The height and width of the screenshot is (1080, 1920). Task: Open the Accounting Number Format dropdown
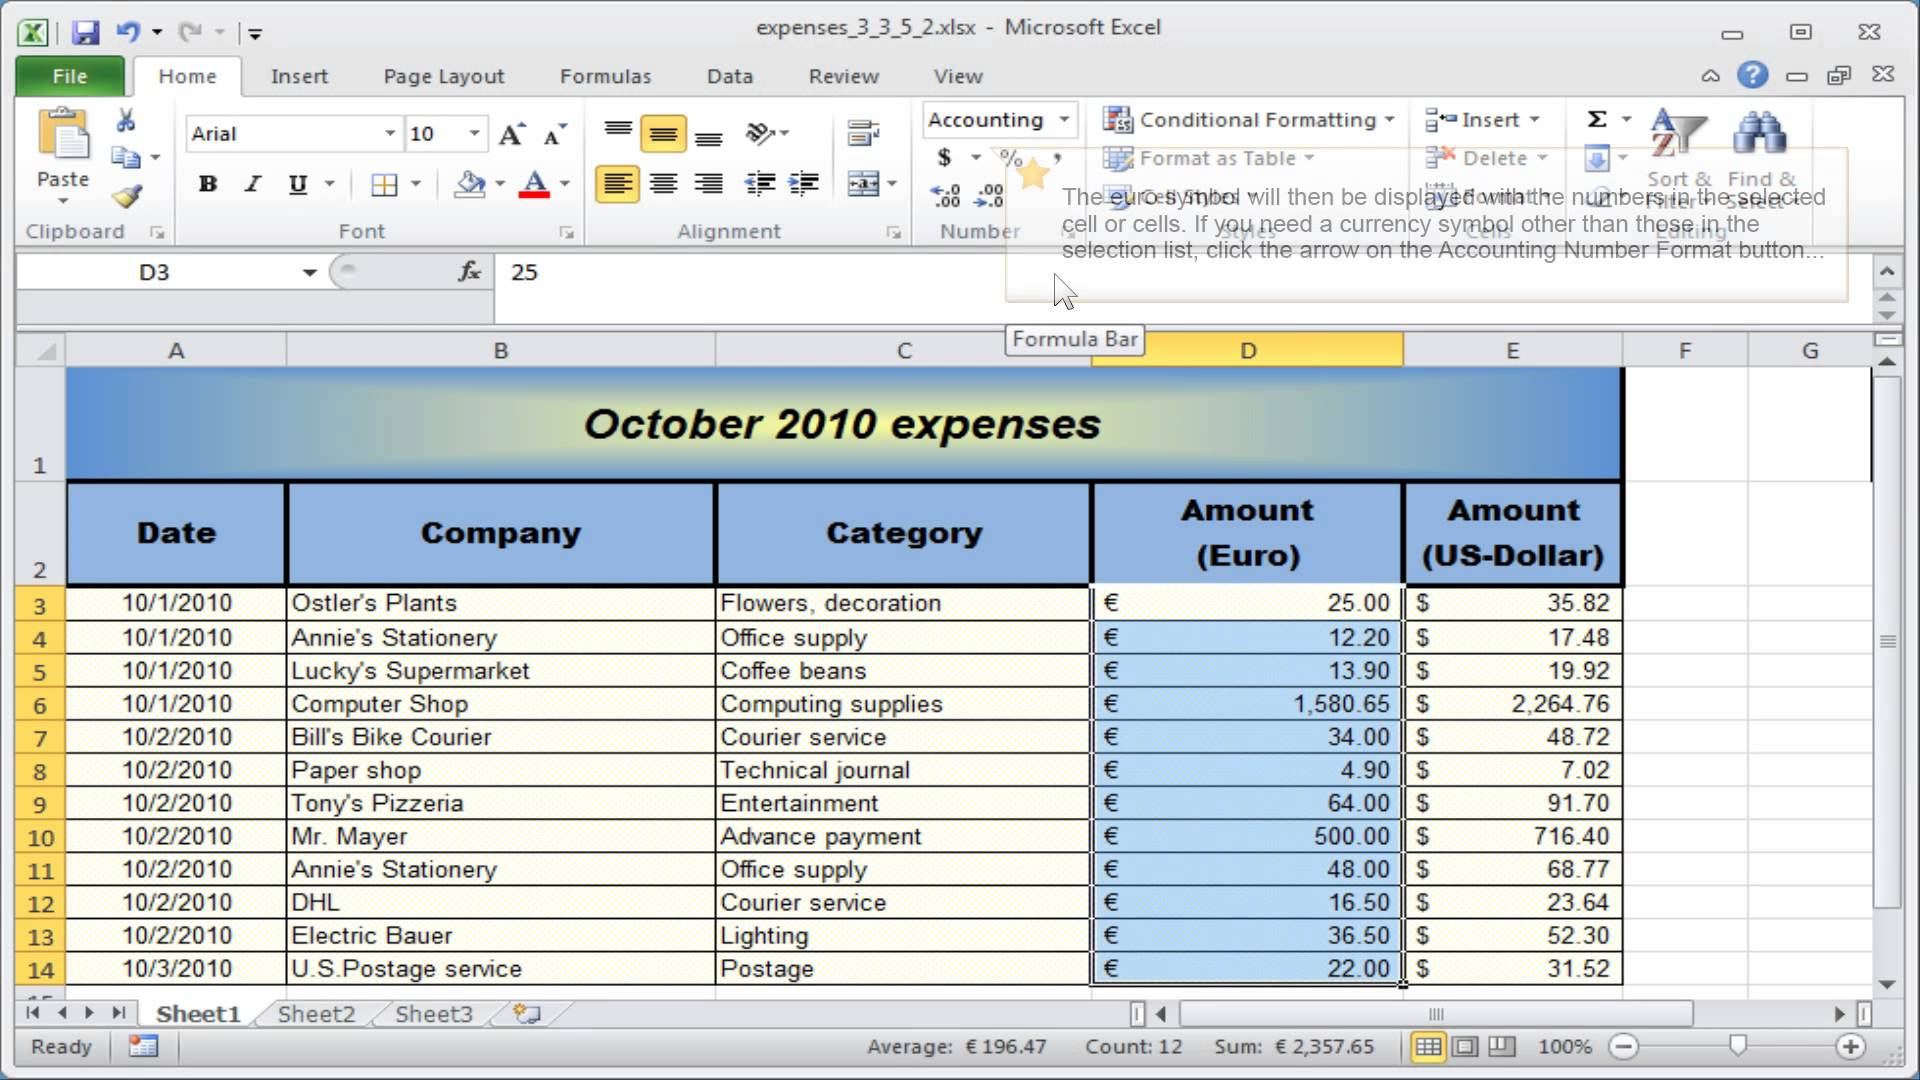click(975, 156)
